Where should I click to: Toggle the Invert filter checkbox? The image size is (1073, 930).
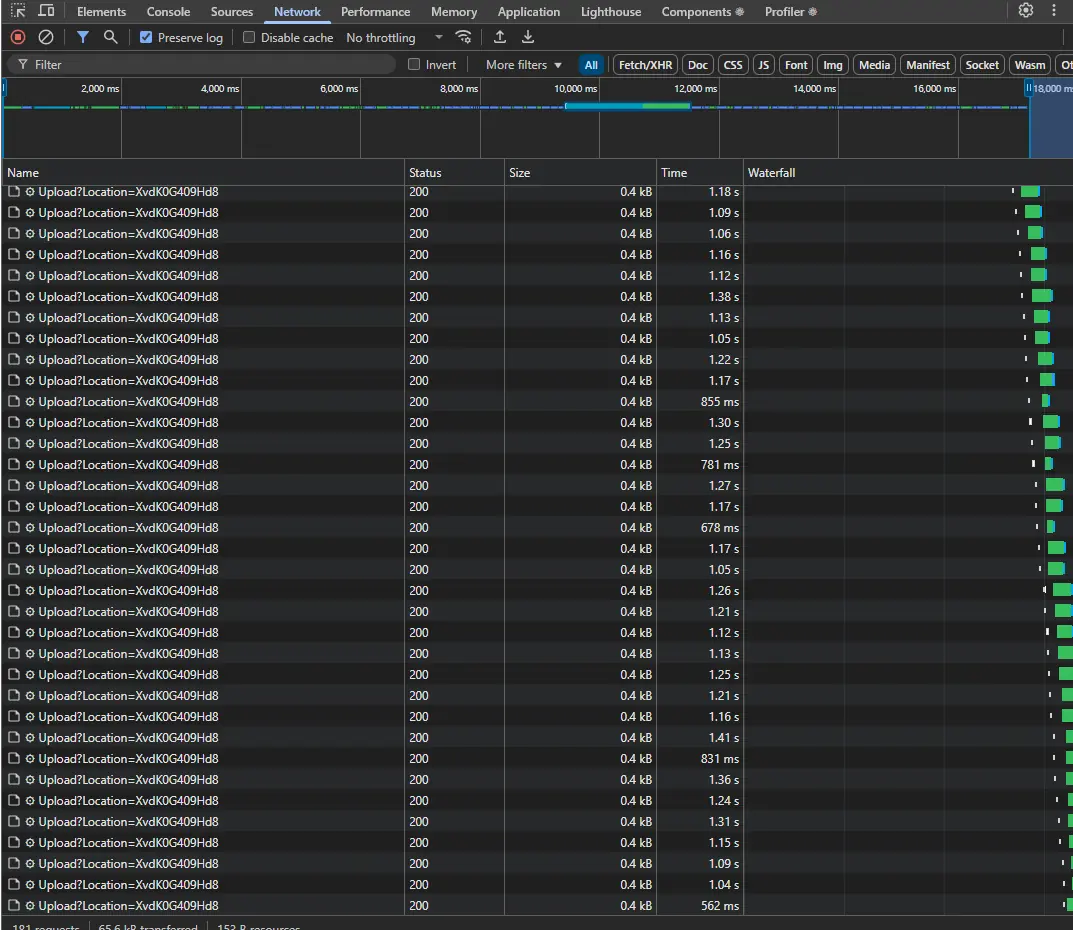tap(413, 64)
